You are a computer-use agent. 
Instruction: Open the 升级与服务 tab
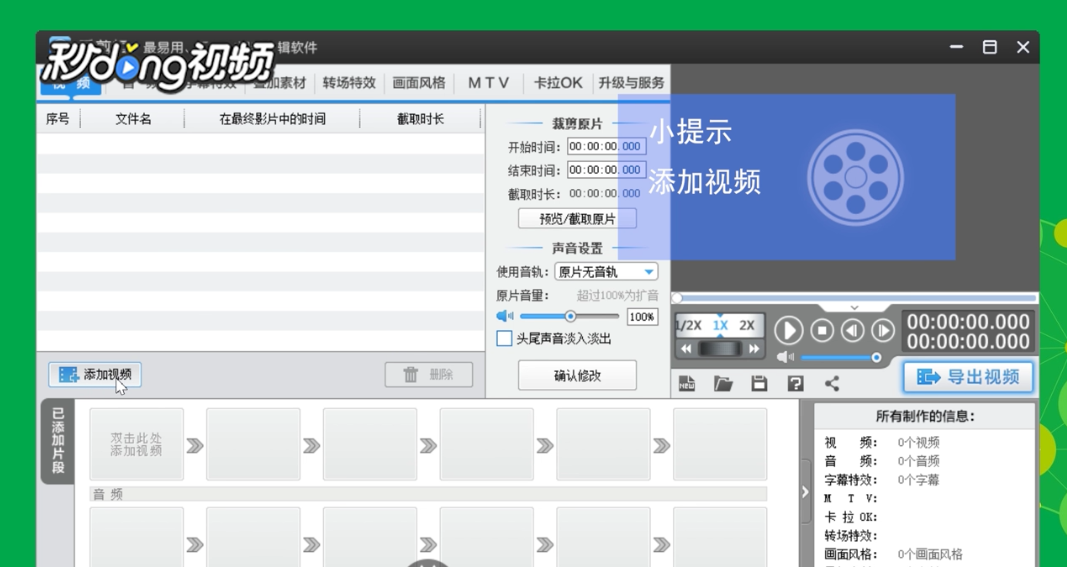[x=631, y=83]
